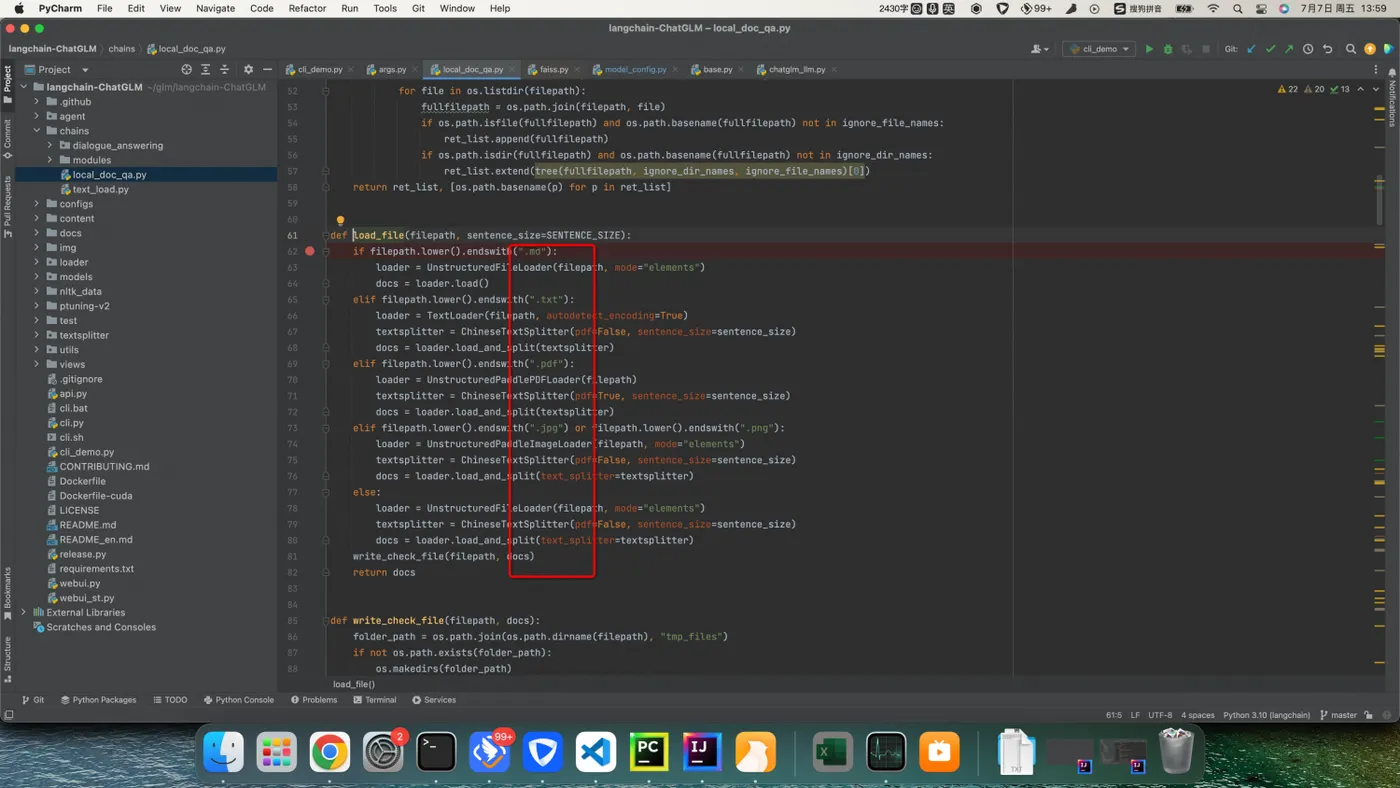This screenshot has width=1400, height=788.
Task: Click the 22 warnings inspection indicator
Action: point(1288,89)
